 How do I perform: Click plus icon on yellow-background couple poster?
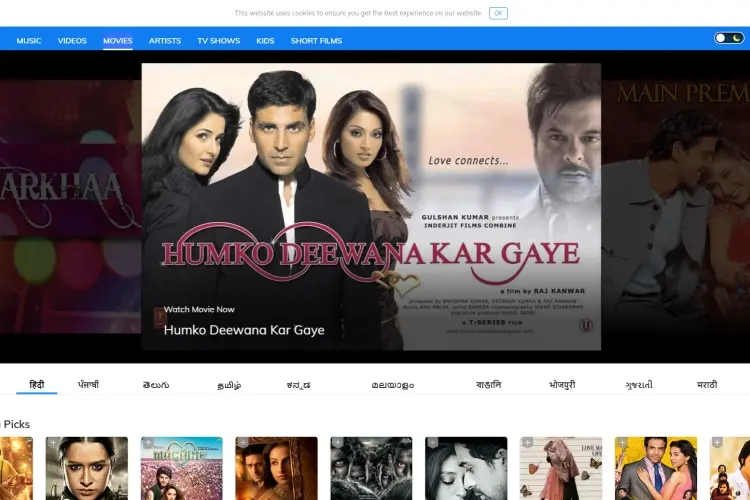pos(622,443)
